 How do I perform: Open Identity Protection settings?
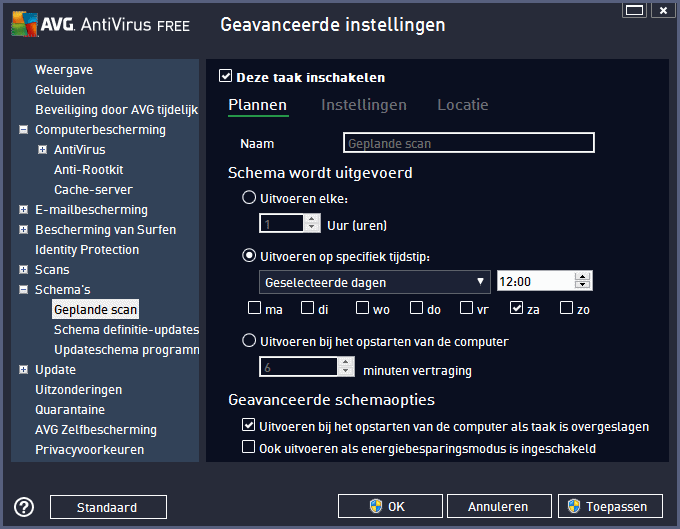(x=87, y=250)
